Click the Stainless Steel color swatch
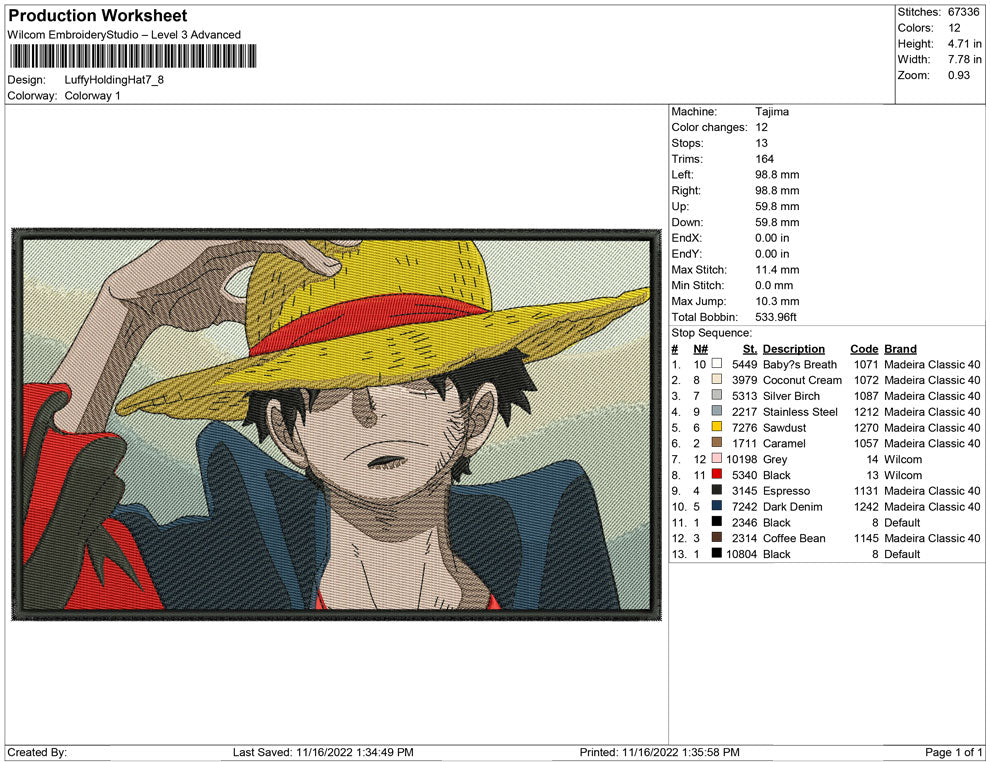 tap(717, 411)
